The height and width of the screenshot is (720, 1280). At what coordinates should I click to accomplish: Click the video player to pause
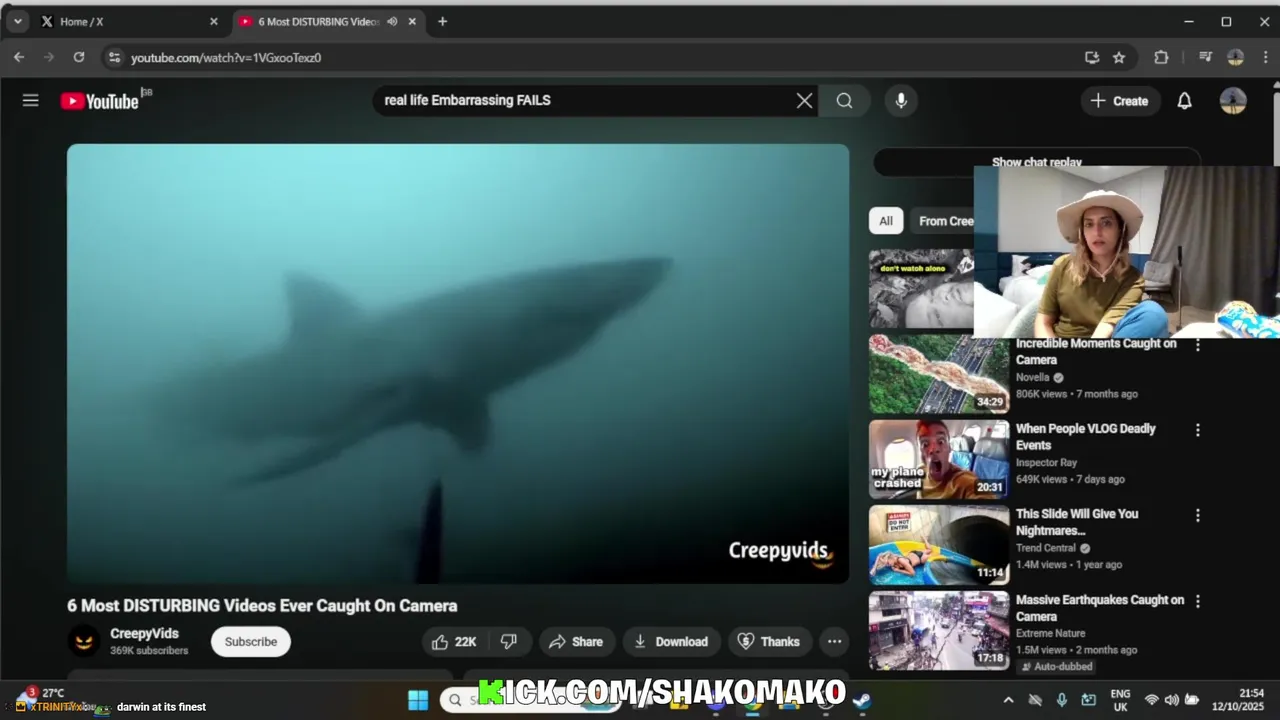click(458, 364)
